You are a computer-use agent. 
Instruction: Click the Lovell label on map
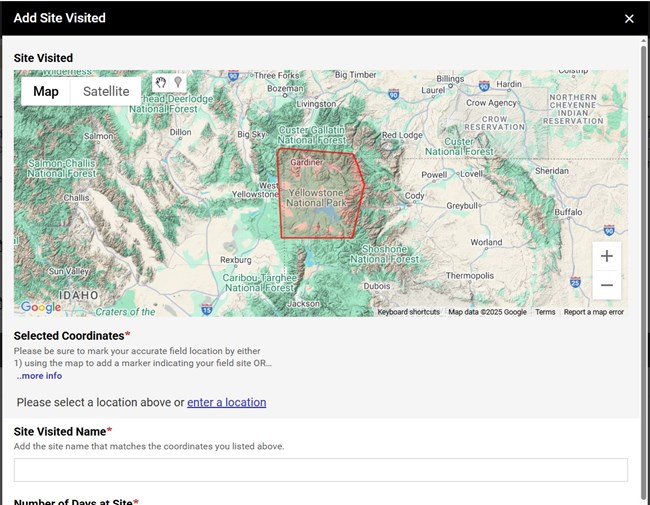[471, 174]
